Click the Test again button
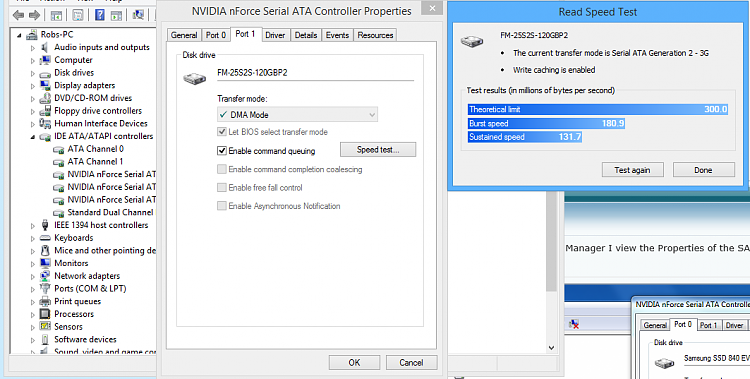The height and width of the screenshot is (379, 750). [632, 170]
